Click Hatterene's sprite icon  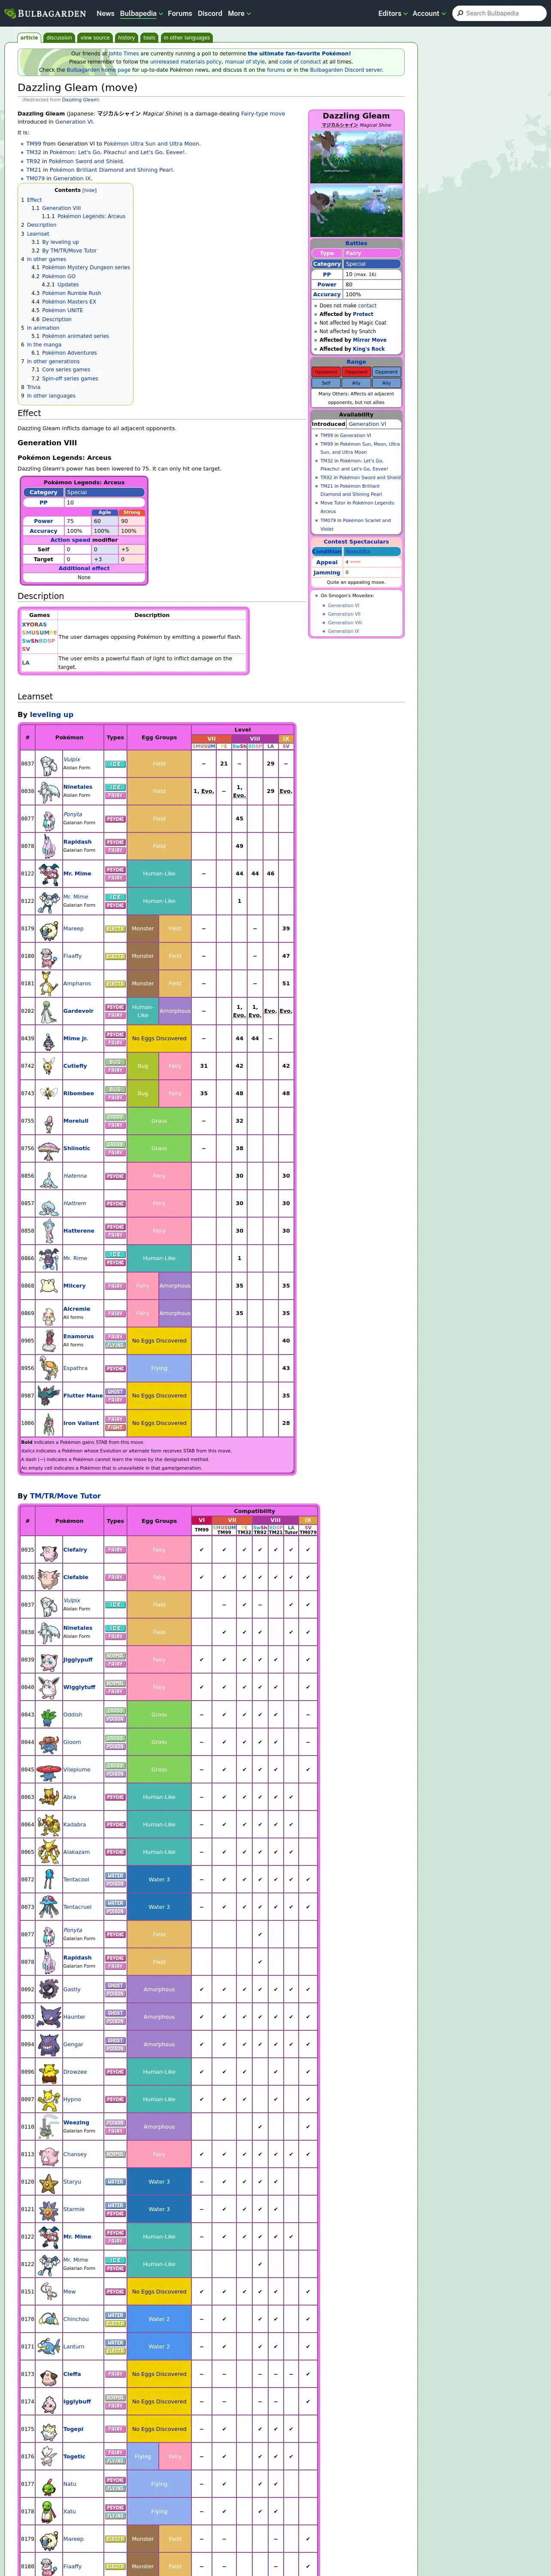48,1231
